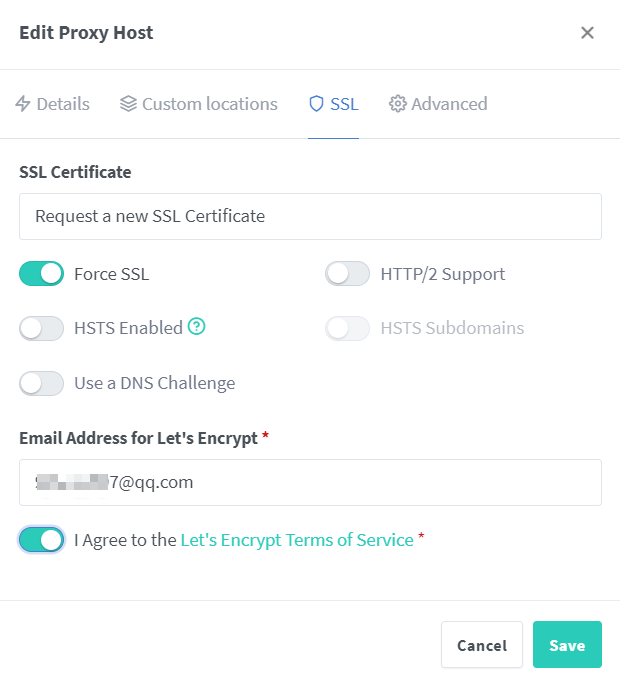The height and width of the screenshot is (685, 620).
Task: Focus the Let's Encrypt email address field
Action: click(x=310, y=482)
